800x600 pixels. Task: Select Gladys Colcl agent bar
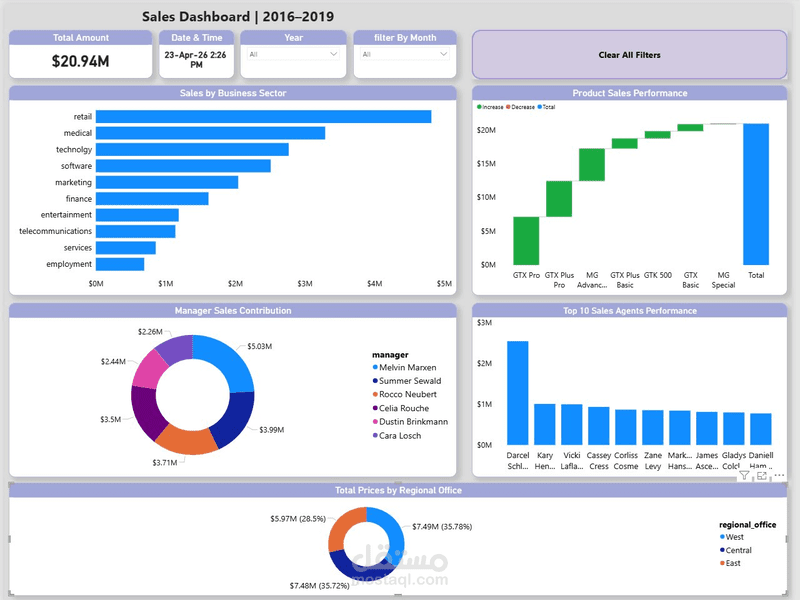coord(734,429)
